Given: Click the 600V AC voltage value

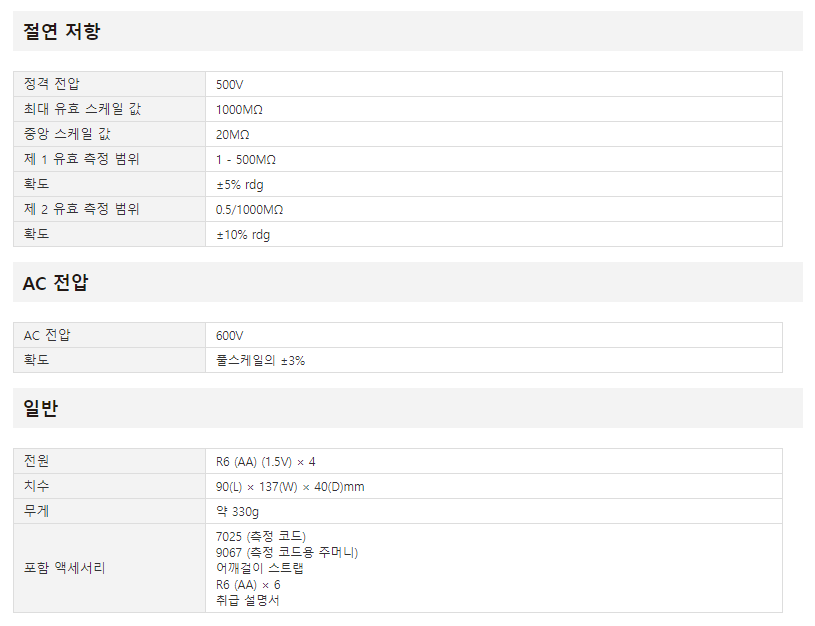Looking at the screenshot, I should pyautogui.click(x=229, y=336).
